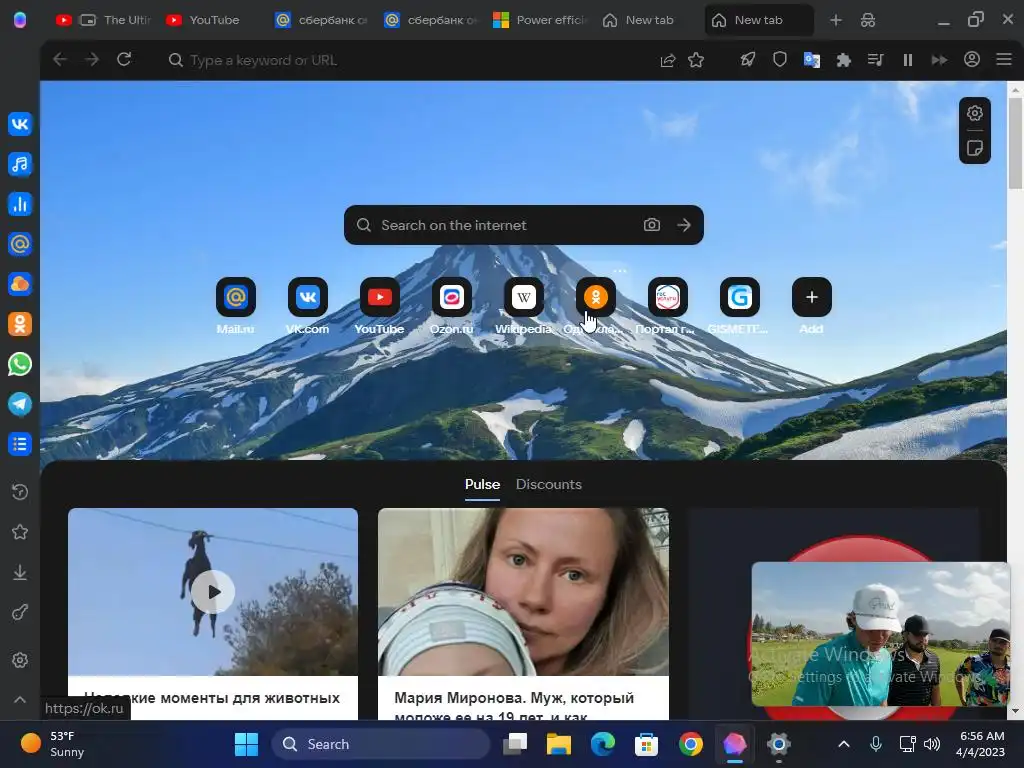Open the browser hamburger menu

pos(1004,59)
